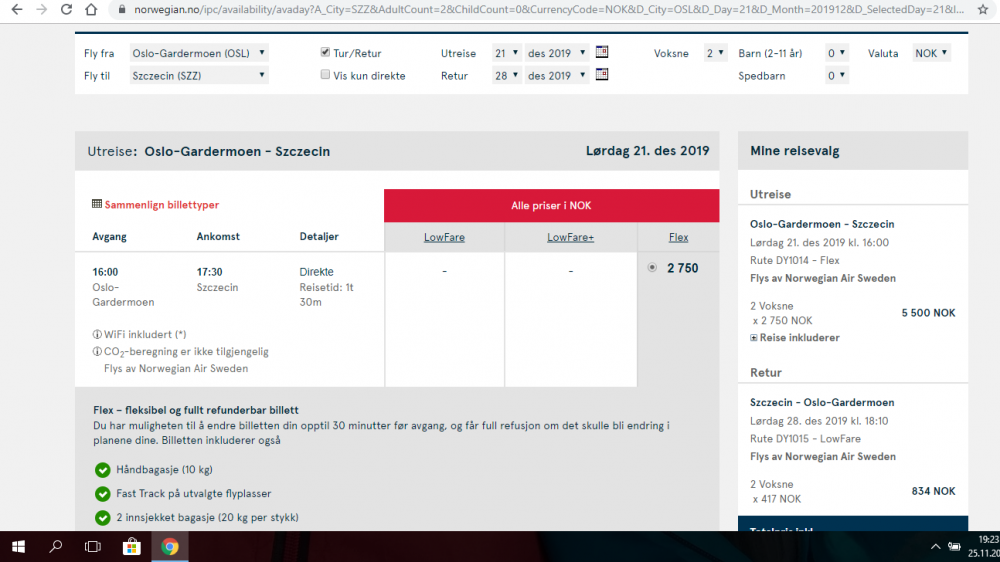Show hidden system tray icons

click(x=935, y=547)
